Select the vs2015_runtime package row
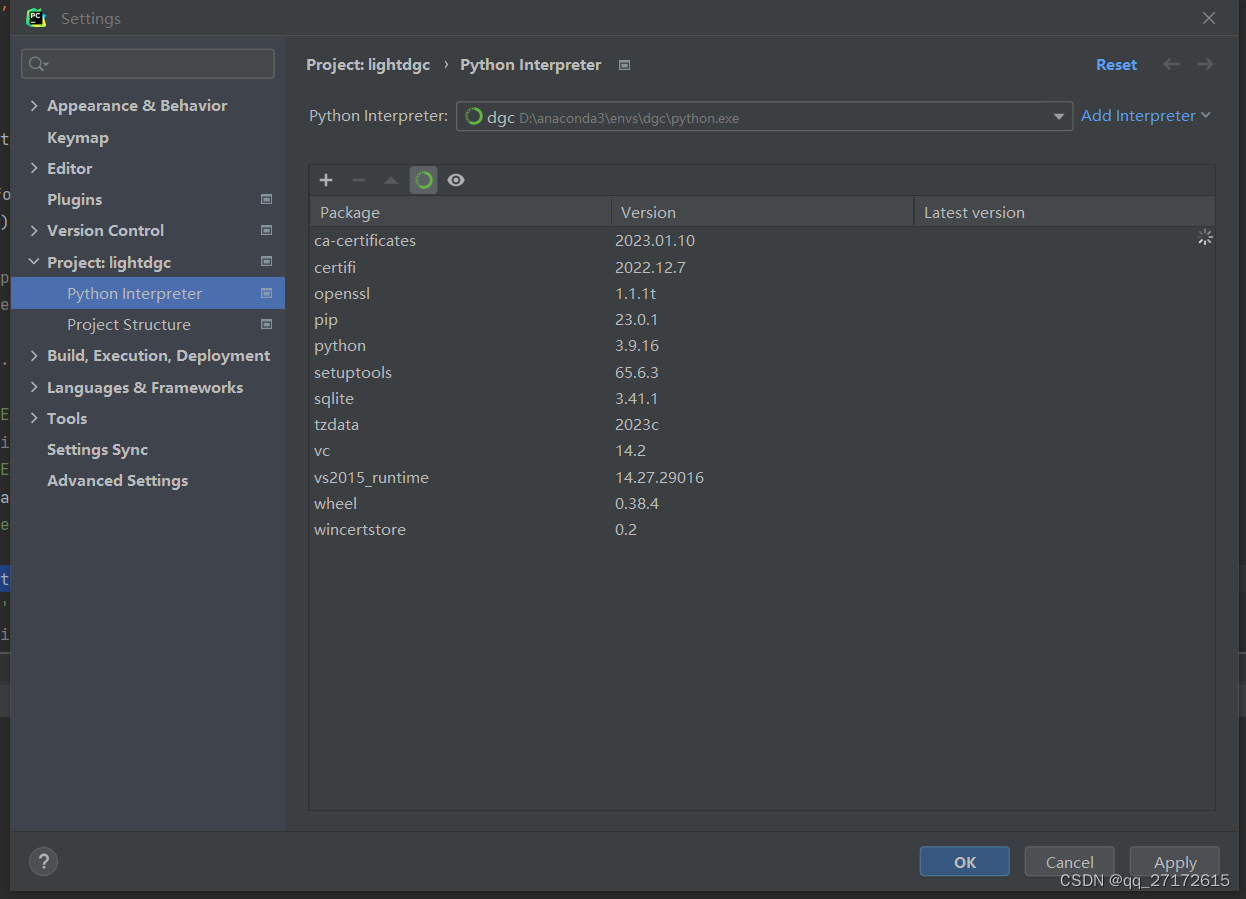The width and height of the screenshot is (1246, 899). [762, 478]
